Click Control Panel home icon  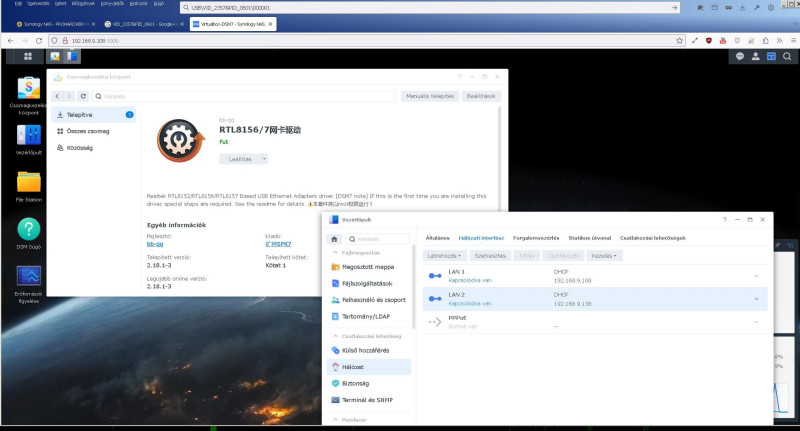[x=334, y=239]
